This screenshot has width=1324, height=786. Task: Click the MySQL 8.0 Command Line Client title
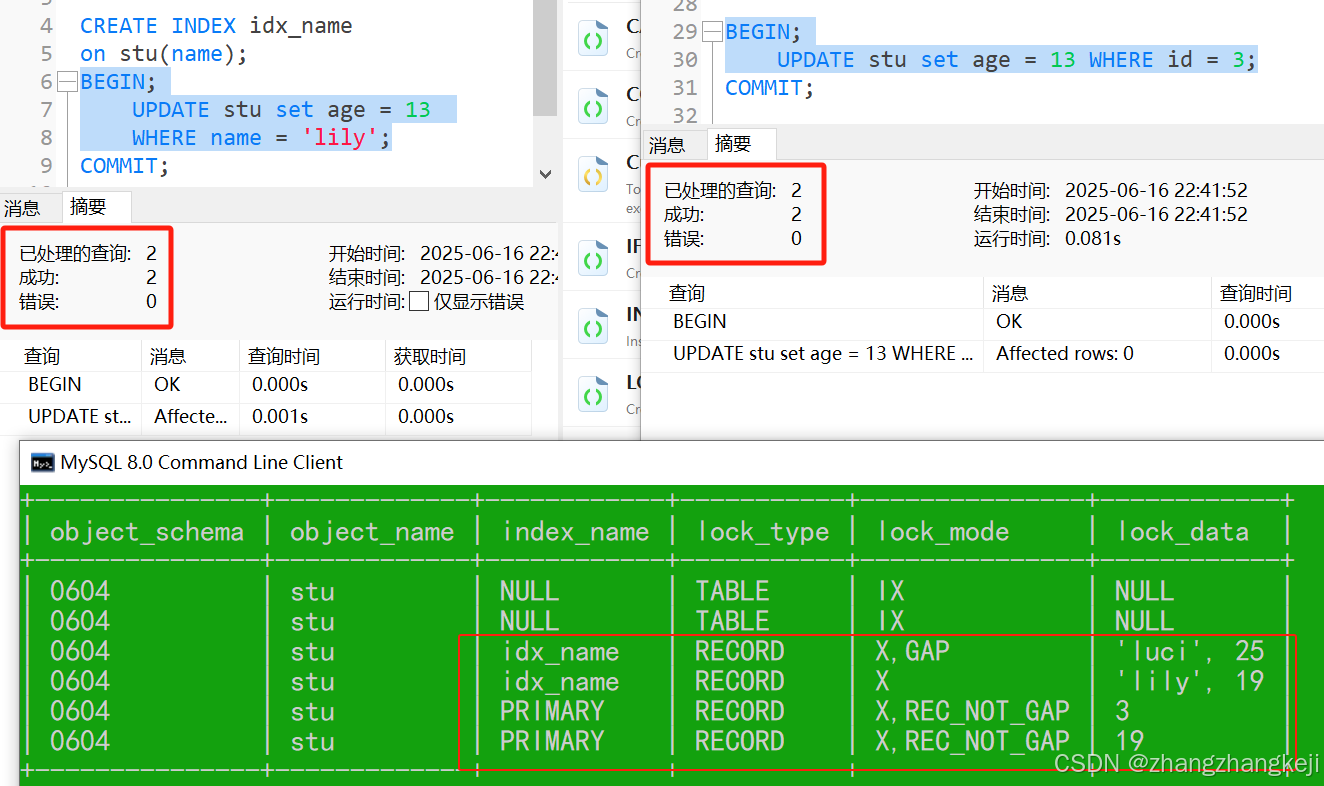click(202, 462)
